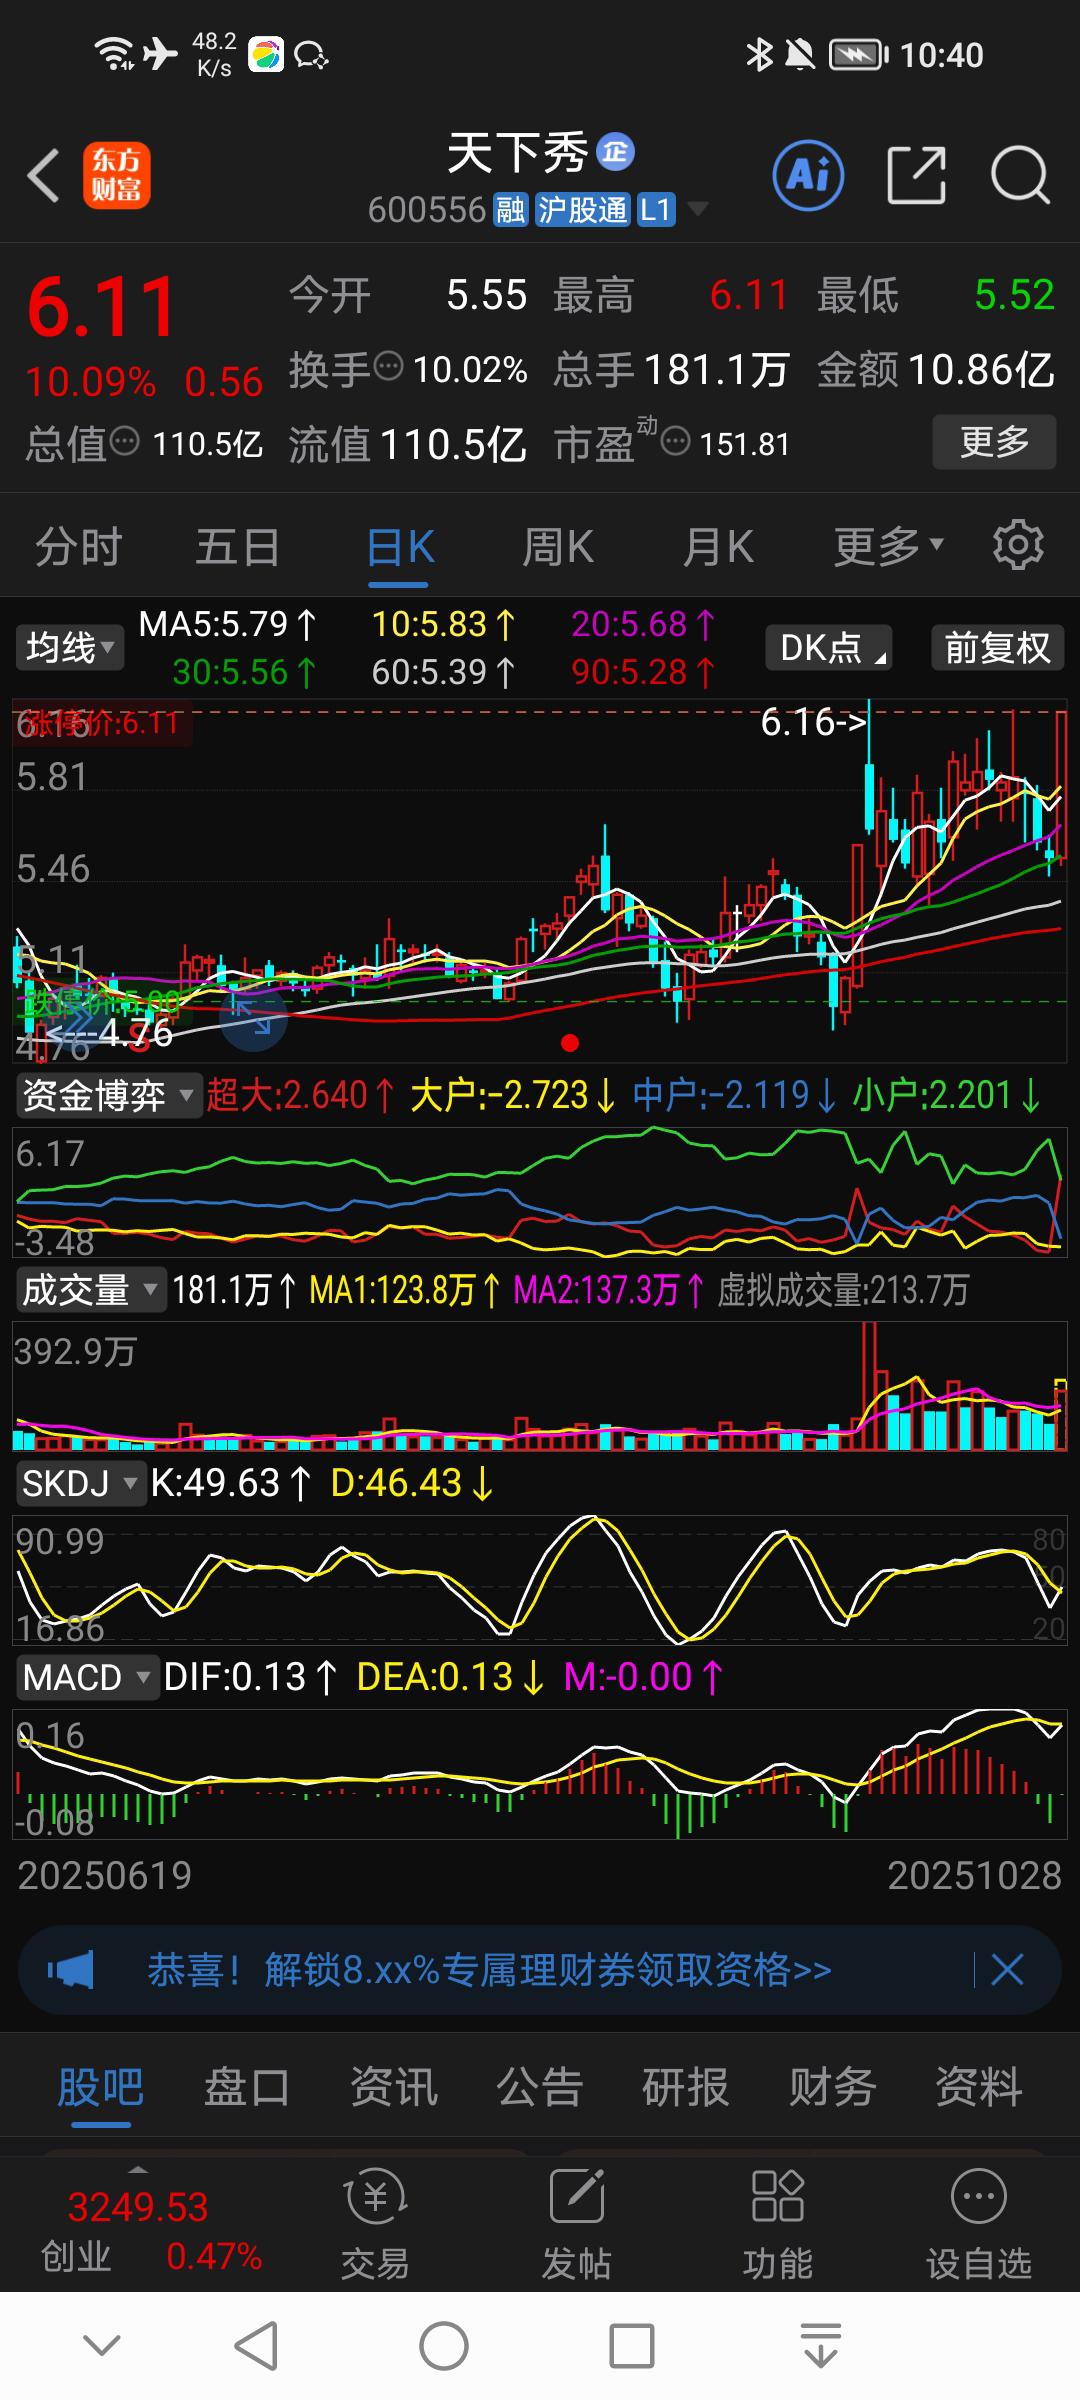
Task: Tap the 天下秀 stock title
Action: [x=517, y=153]
